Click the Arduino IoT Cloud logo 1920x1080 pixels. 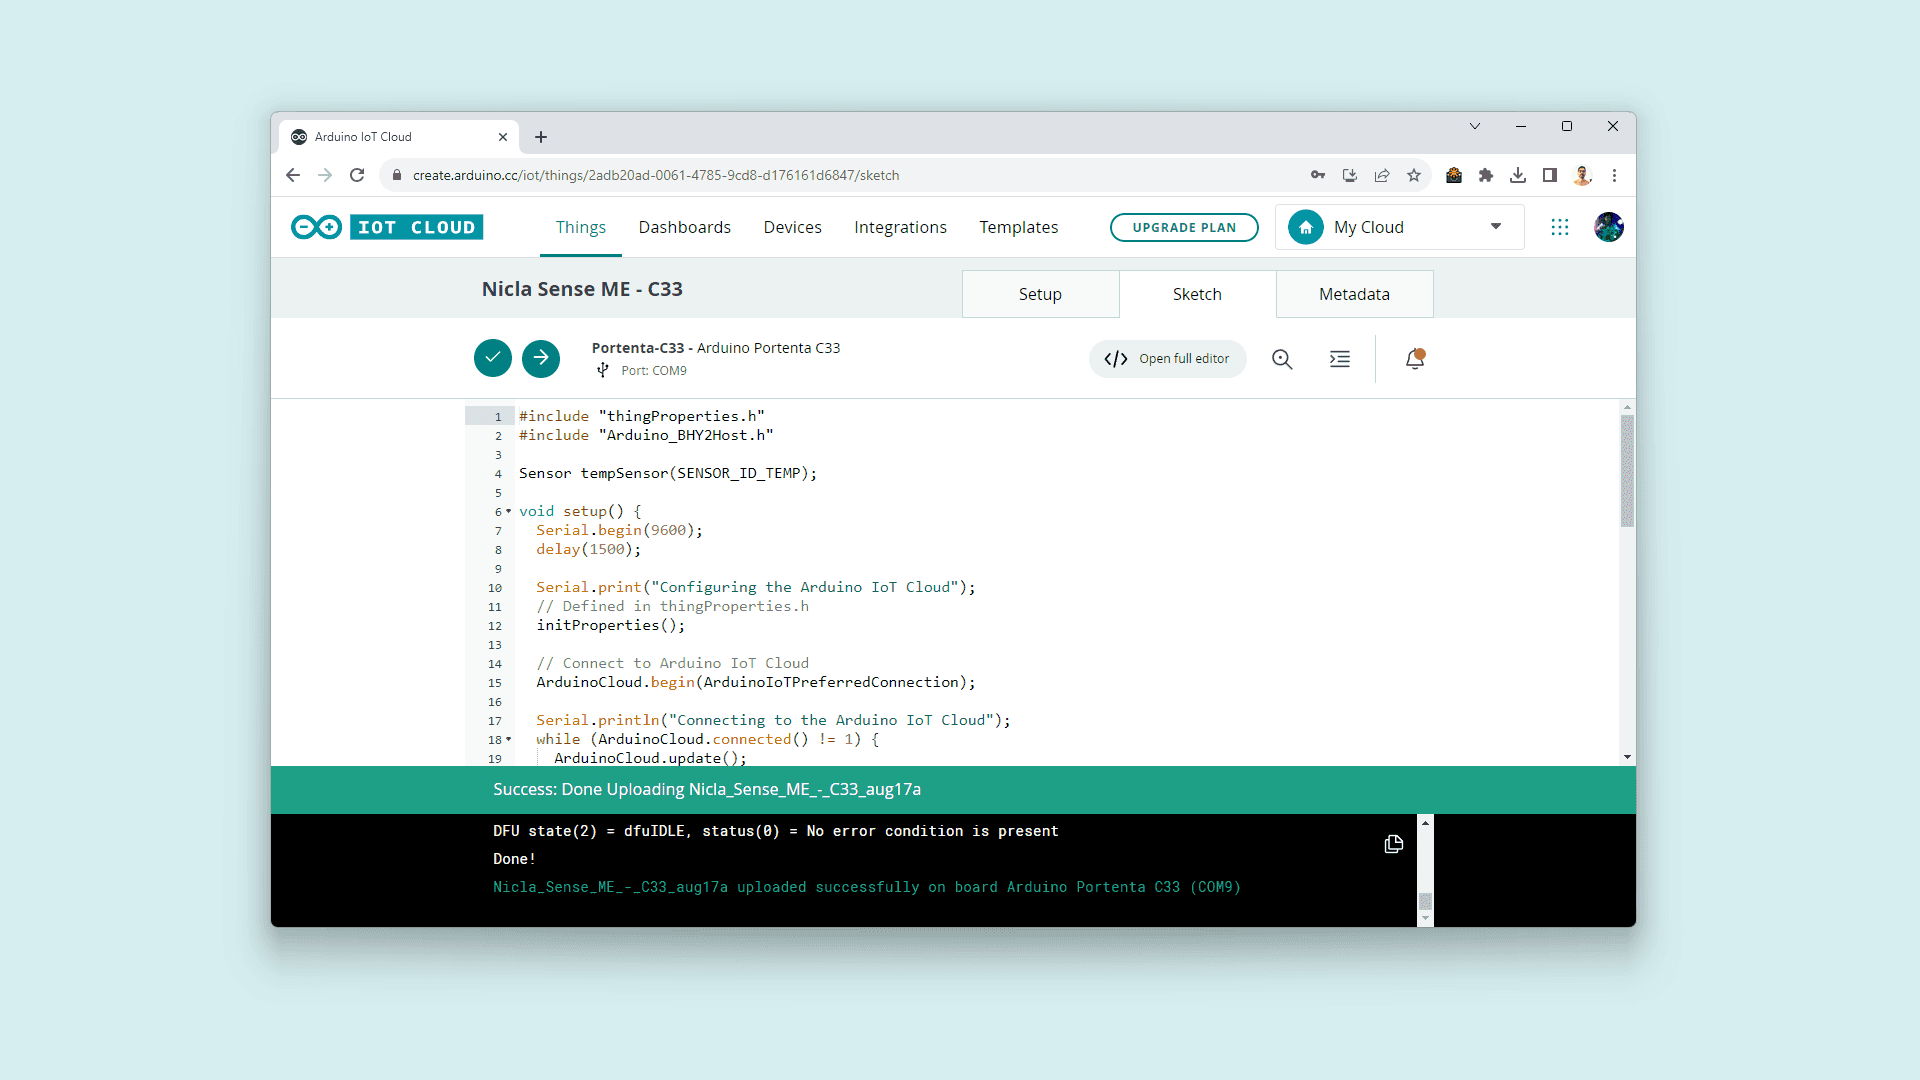388,228
